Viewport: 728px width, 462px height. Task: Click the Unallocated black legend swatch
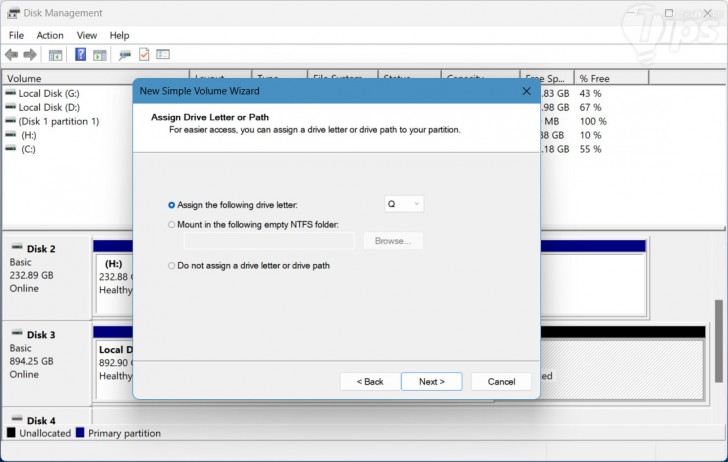click(11, 433)
